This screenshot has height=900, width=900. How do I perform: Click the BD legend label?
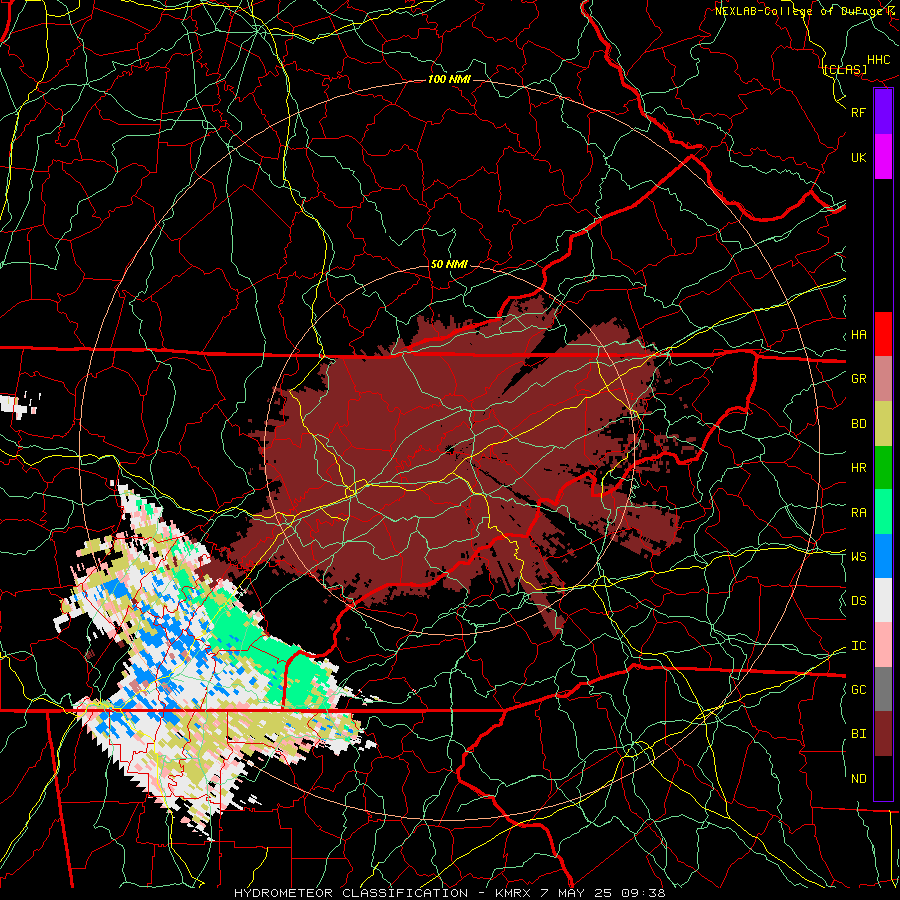[x=858, y=424]
